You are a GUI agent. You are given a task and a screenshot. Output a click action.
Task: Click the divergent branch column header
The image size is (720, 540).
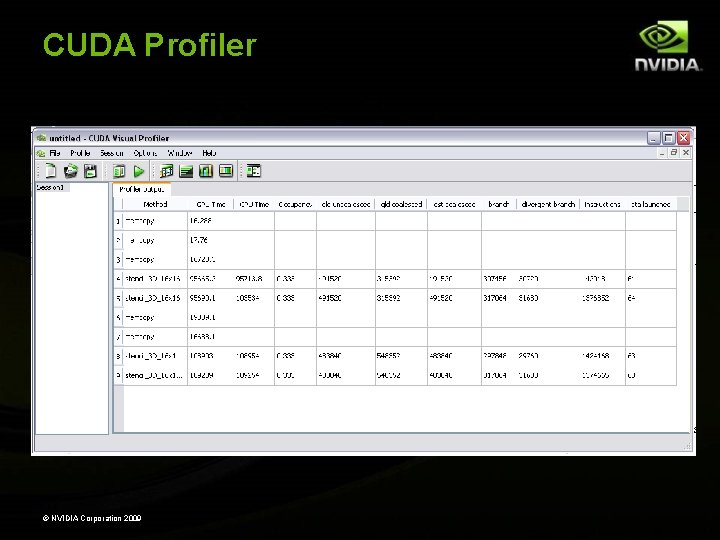(x=548, y=204)
